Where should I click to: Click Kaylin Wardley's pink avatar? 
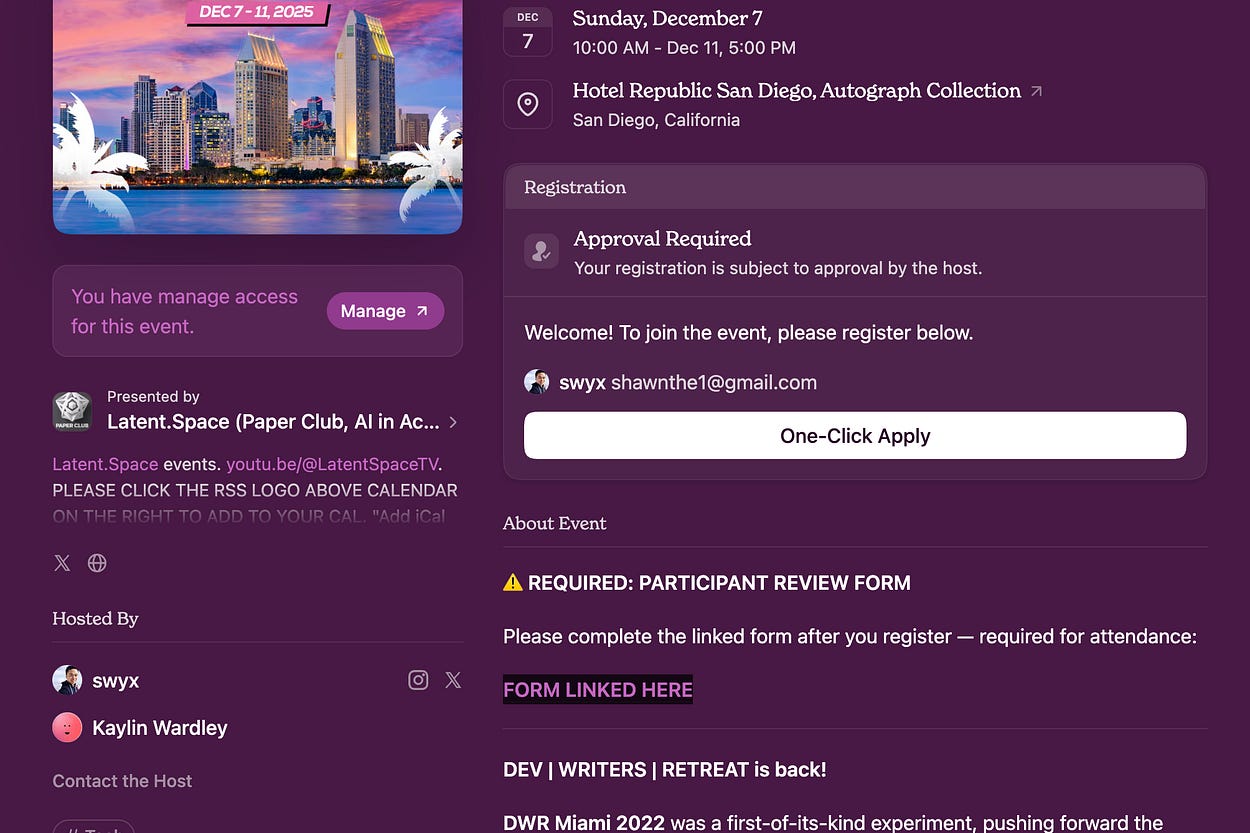(67, 727)
